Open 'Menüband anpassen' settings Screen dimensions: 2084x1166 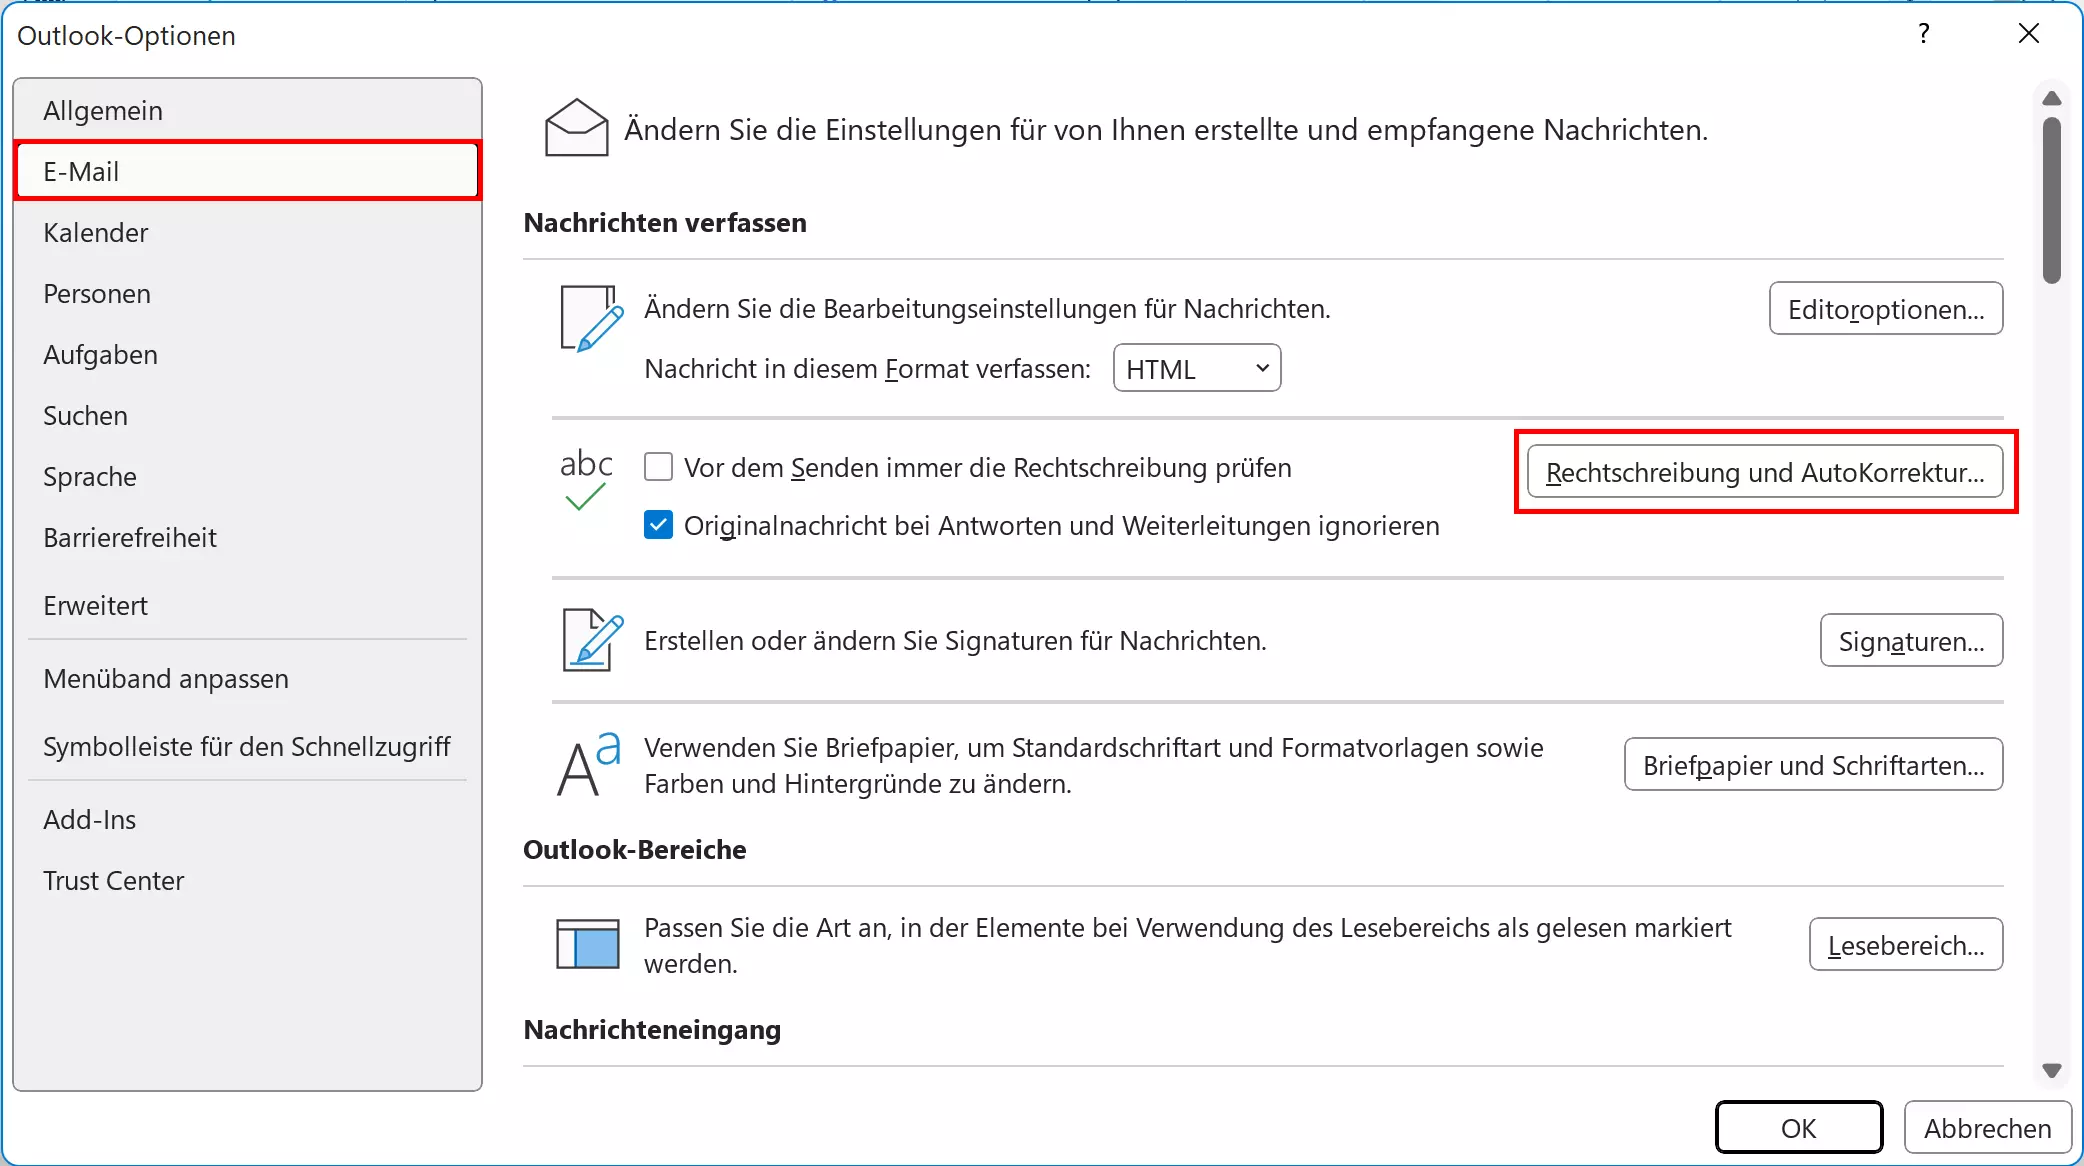tap(248, 678)
